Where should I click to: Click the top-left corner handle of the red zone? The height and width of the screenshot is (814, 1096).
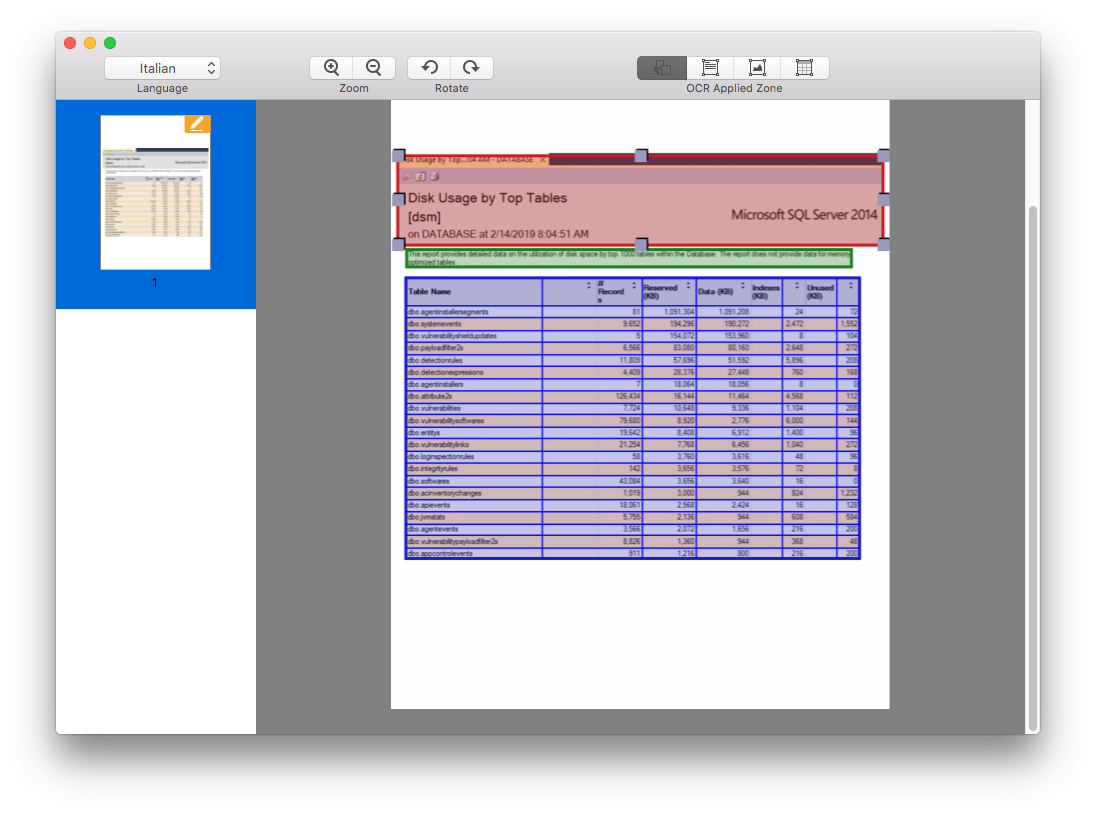398,155
